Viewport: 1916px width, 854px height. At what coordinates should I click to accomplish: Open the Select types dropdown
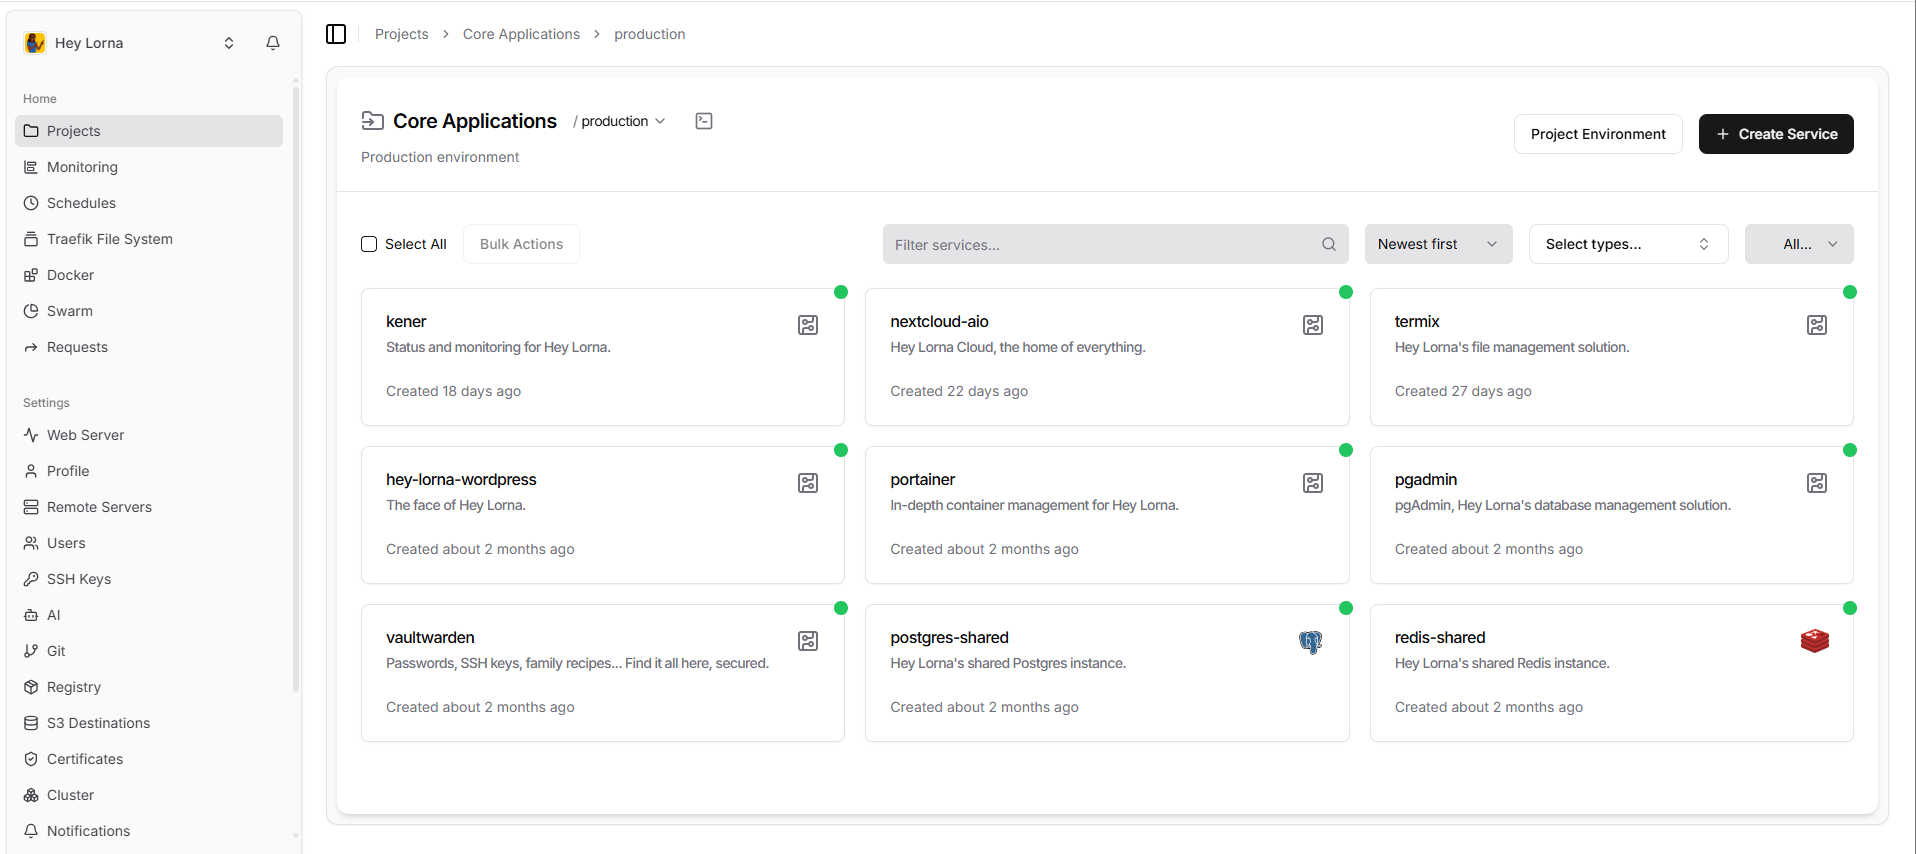[1627, 244]
